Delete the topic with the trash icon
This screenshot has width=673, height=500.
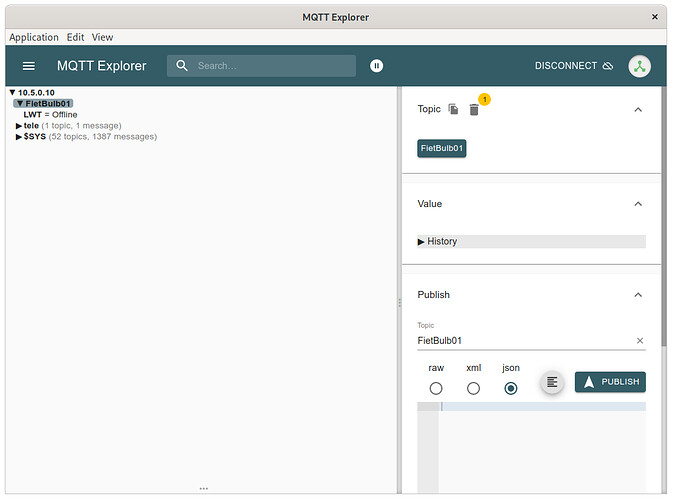pyautogui.click(x=474, y=110)
